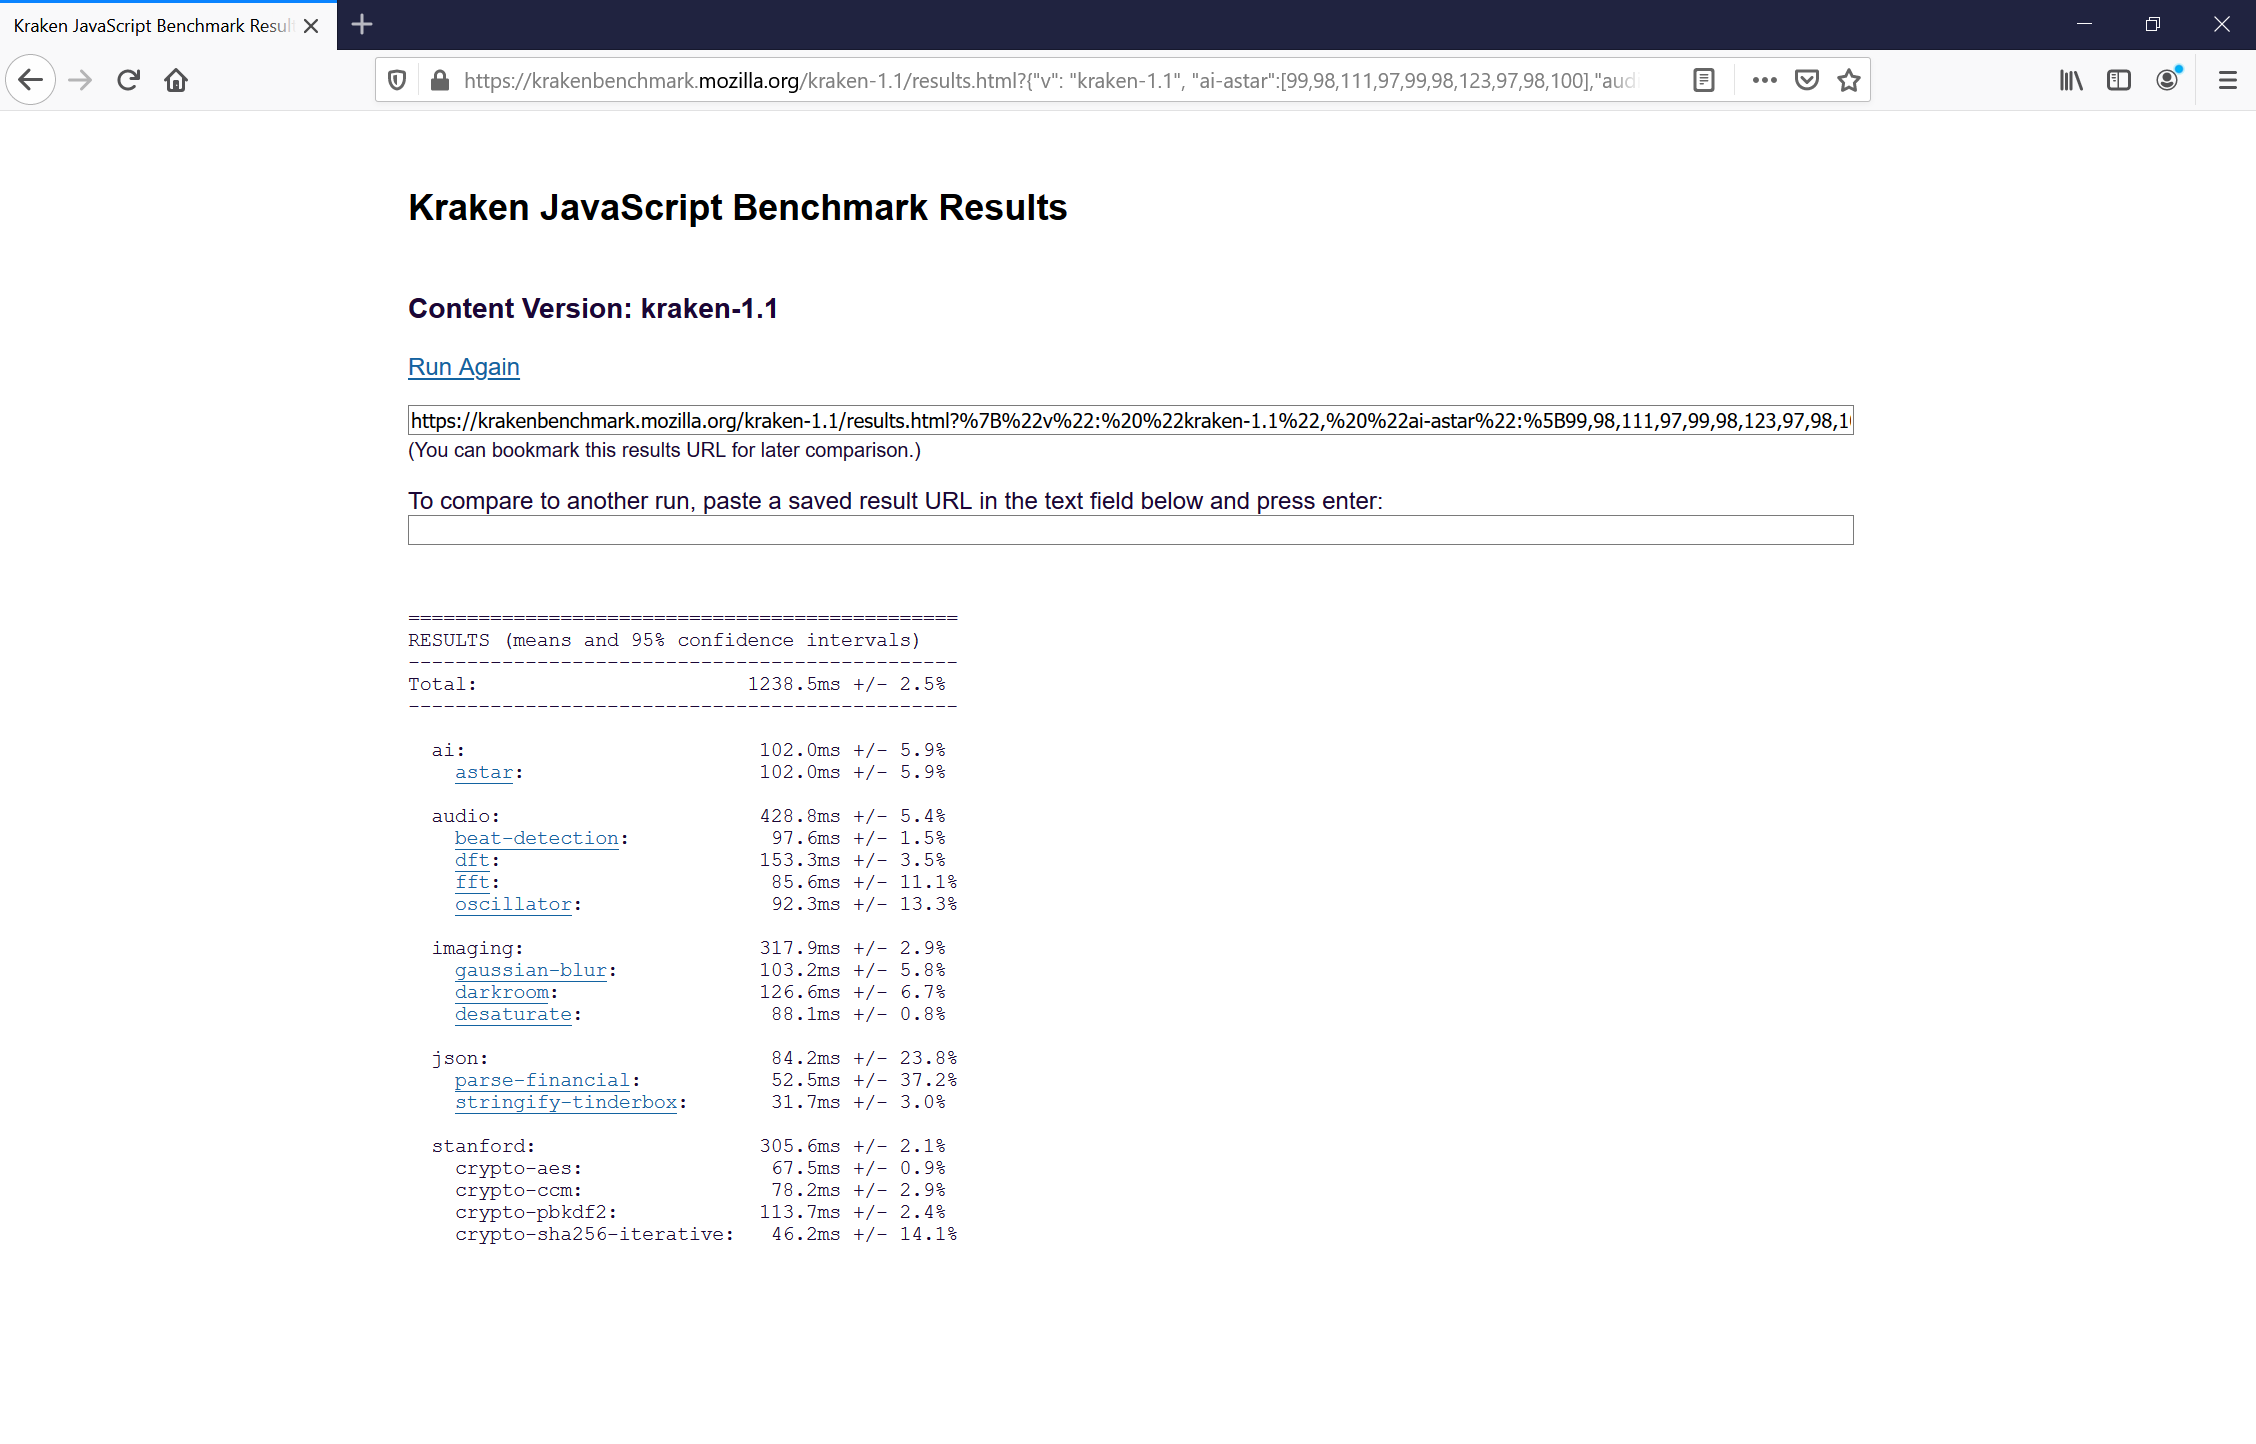Screen dimensions: 2256x1444
Task: Click the Run Again link
Action: [x=464, y=367]
